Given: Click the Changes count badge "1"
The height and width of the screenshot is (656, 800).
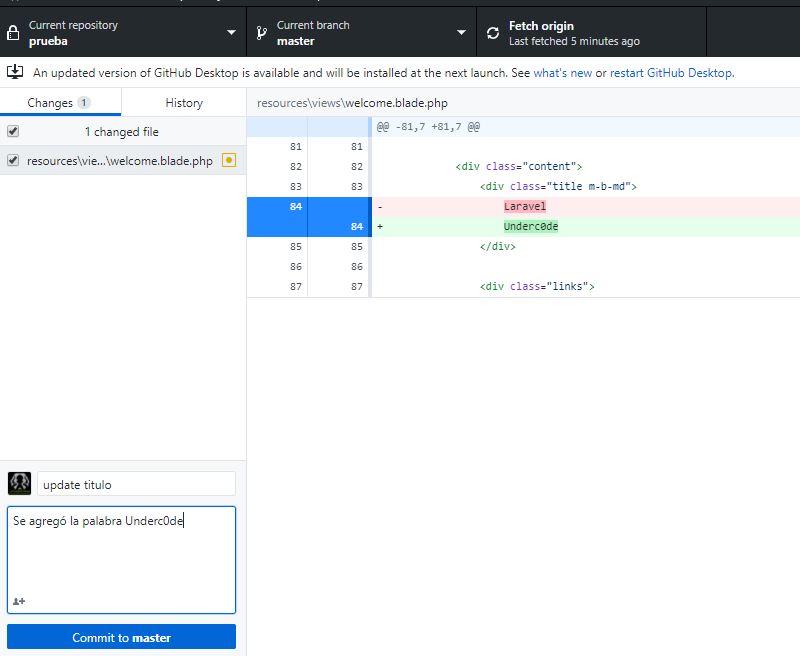Looking at the screenshot, I should tap(84, 103).
